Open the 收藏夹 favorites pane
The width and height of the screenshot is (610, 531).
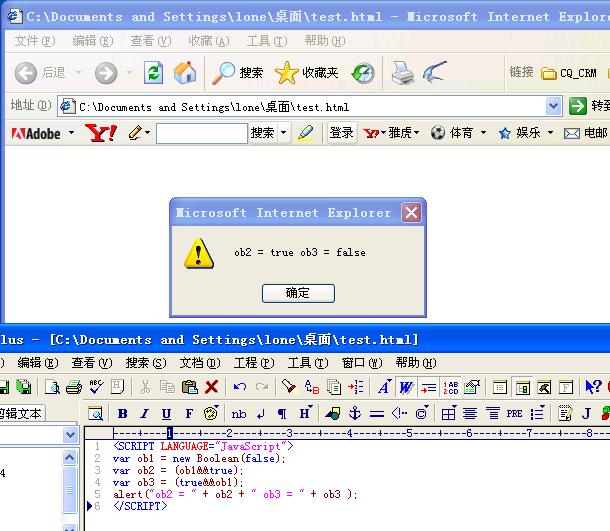[x=307, y=73]
